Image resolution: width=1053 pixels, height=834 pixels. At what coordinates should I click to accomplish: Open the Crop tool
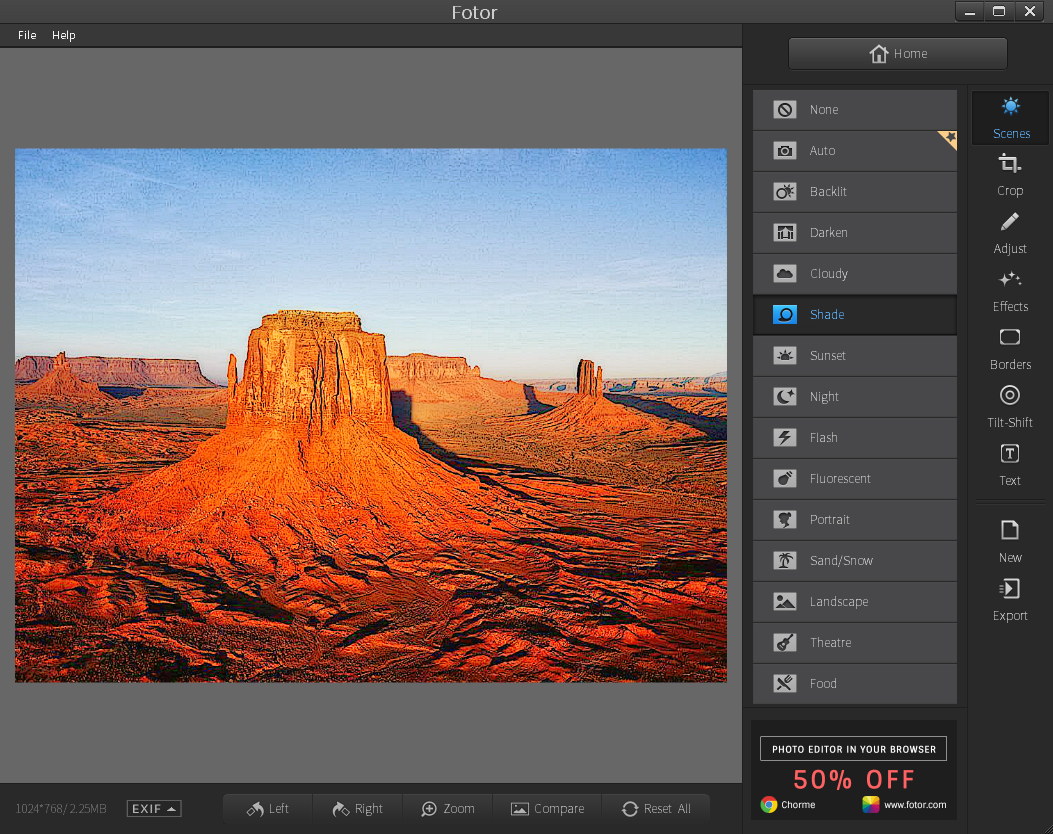1010,175
